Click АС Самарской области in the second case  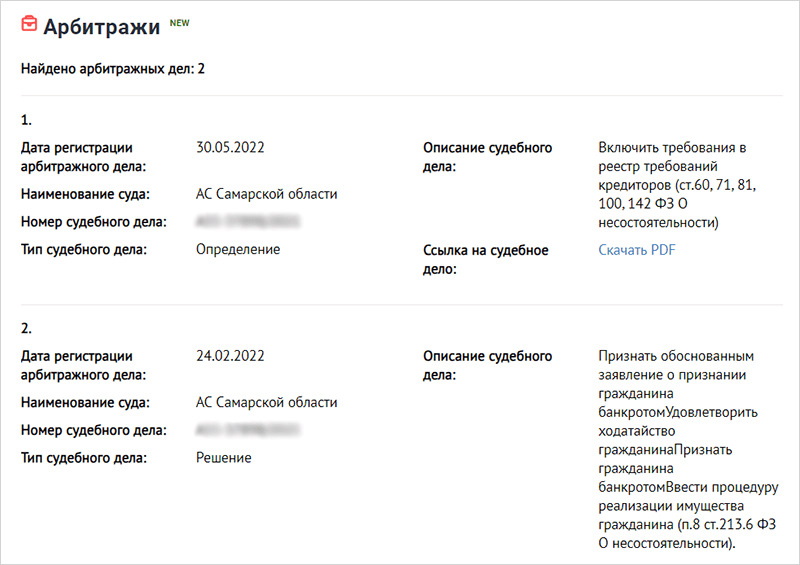pos(267,402)
